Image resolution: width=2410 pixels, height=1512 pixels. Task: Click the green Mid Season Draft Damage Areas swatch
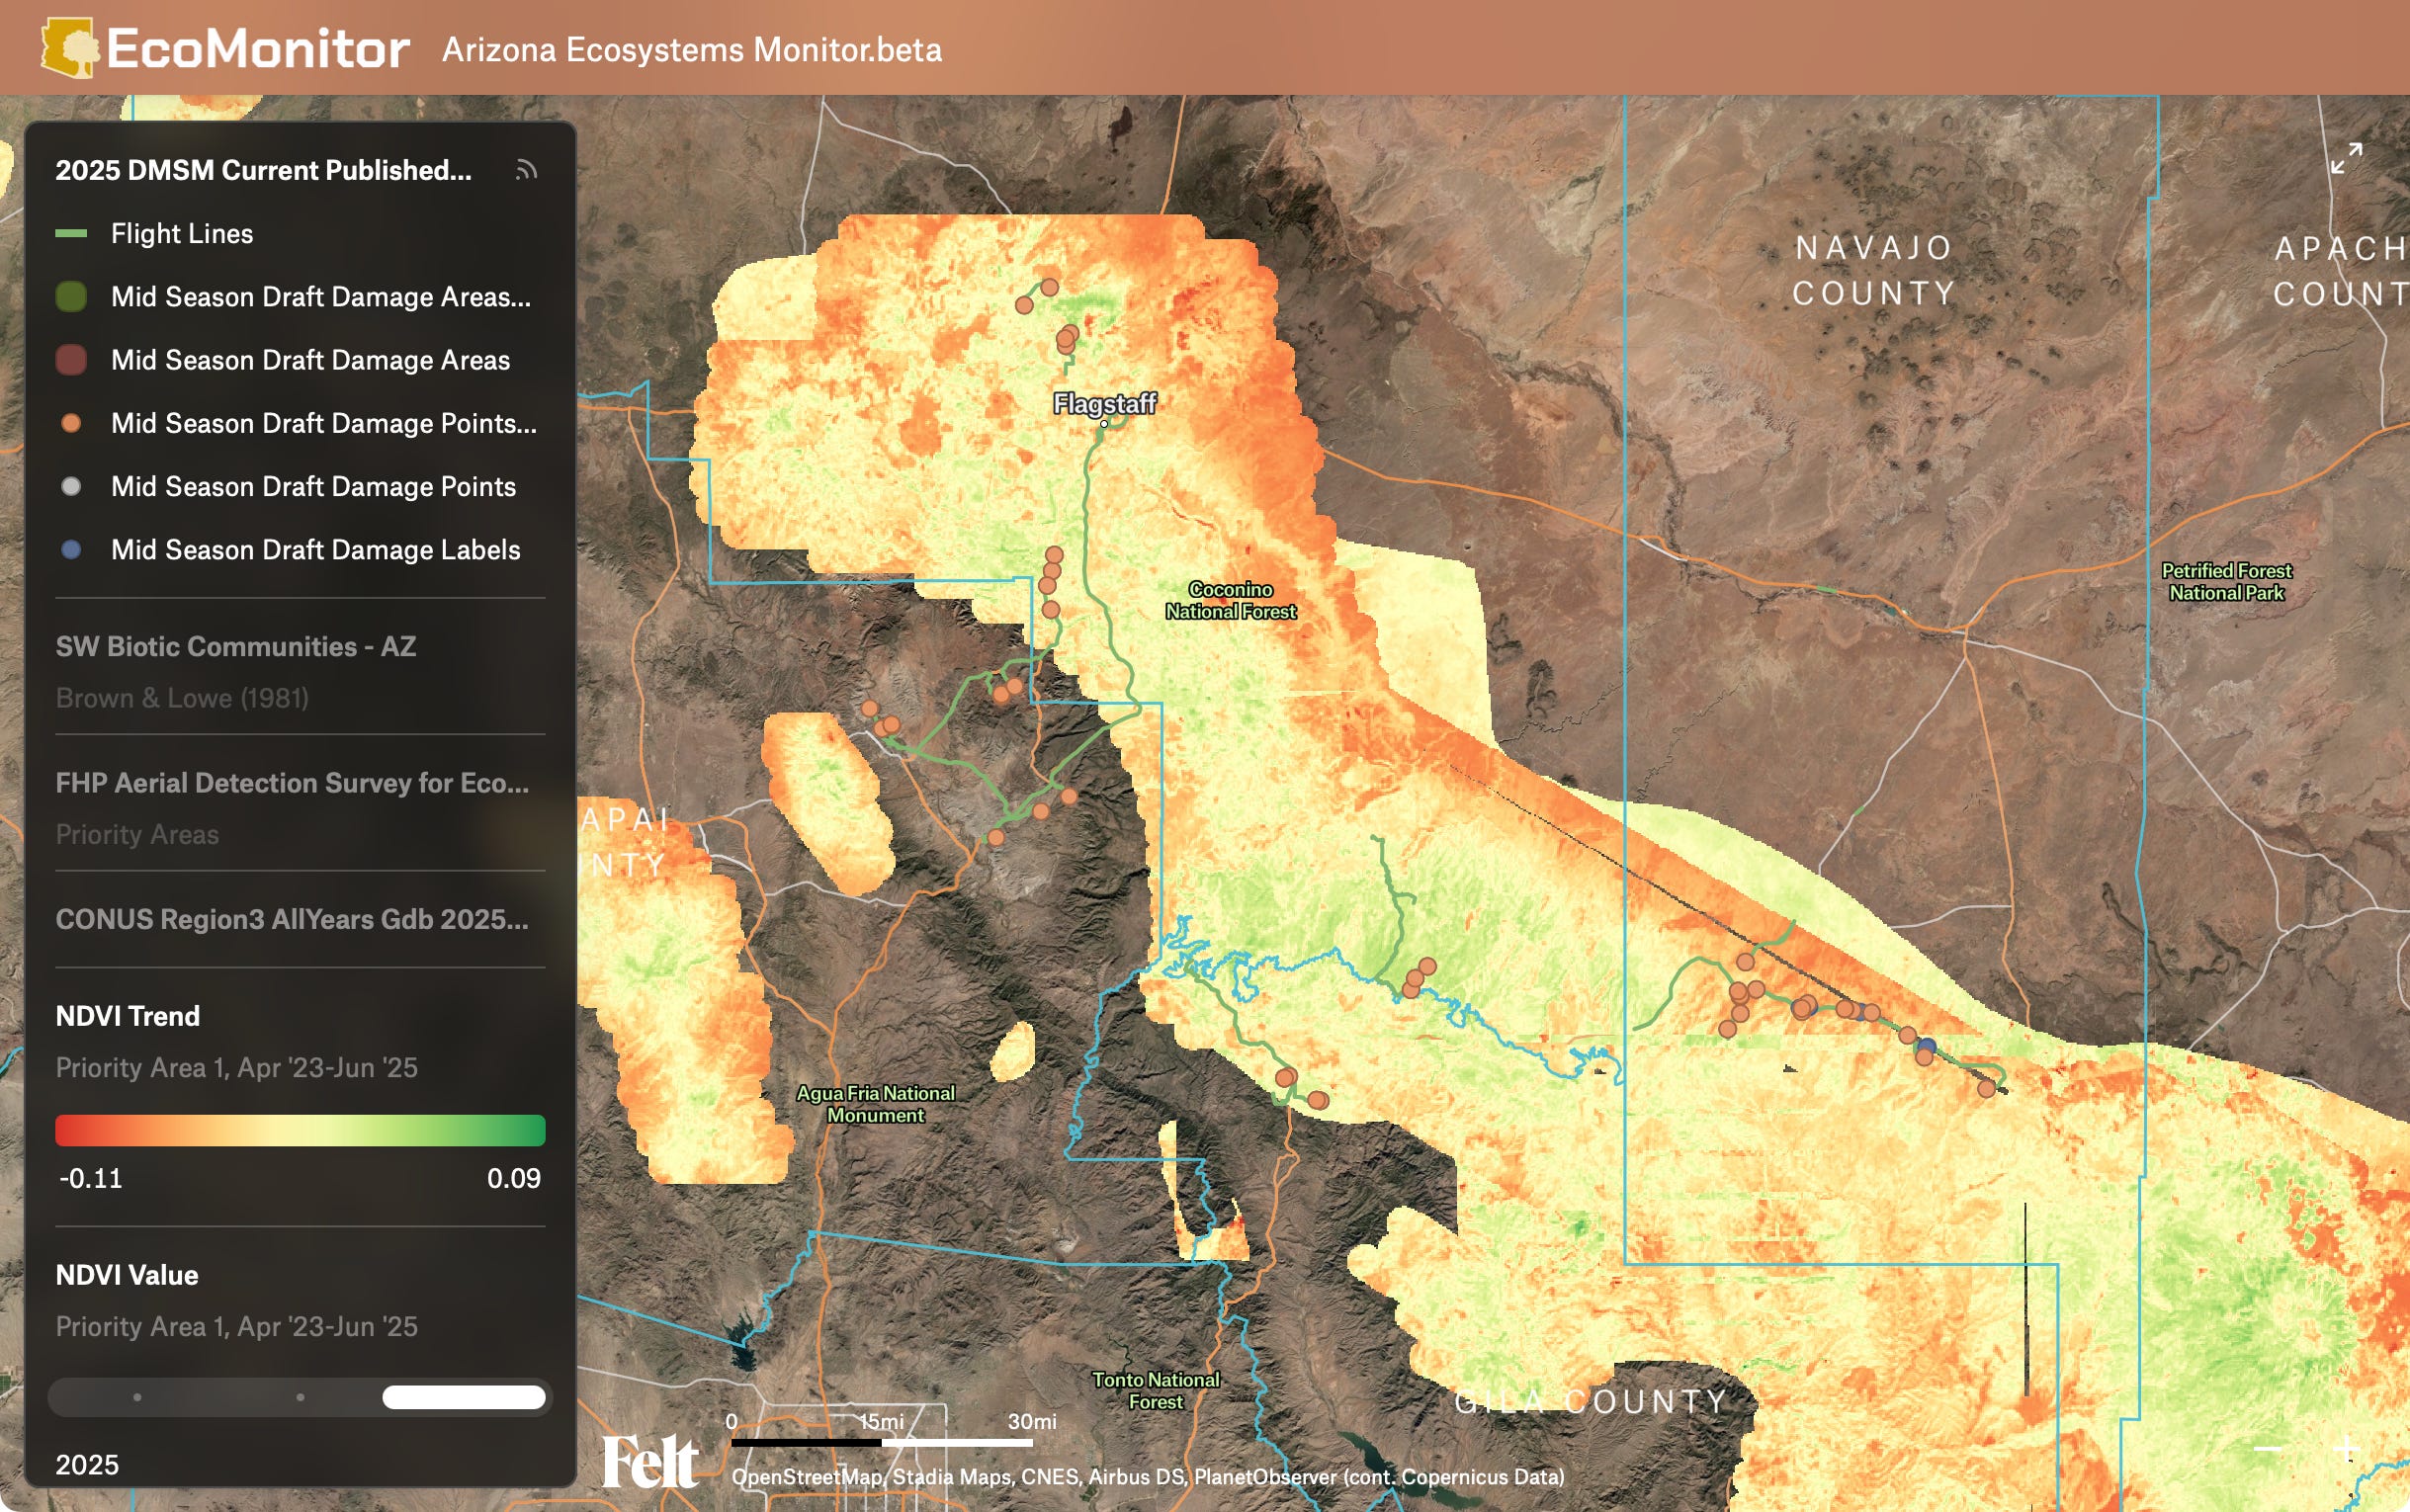tap(71, 296)
